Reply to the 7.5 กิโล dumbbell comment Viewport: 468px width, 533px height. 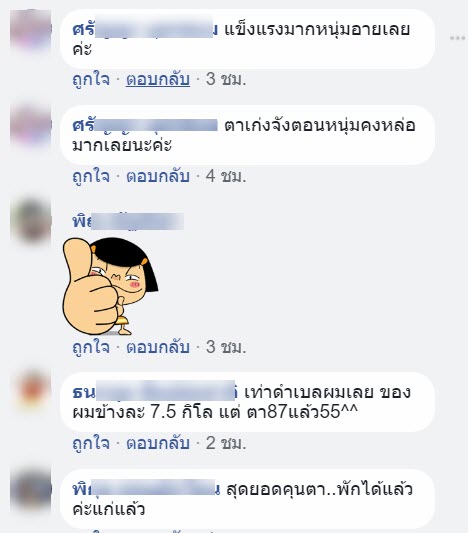click(158, 443)
